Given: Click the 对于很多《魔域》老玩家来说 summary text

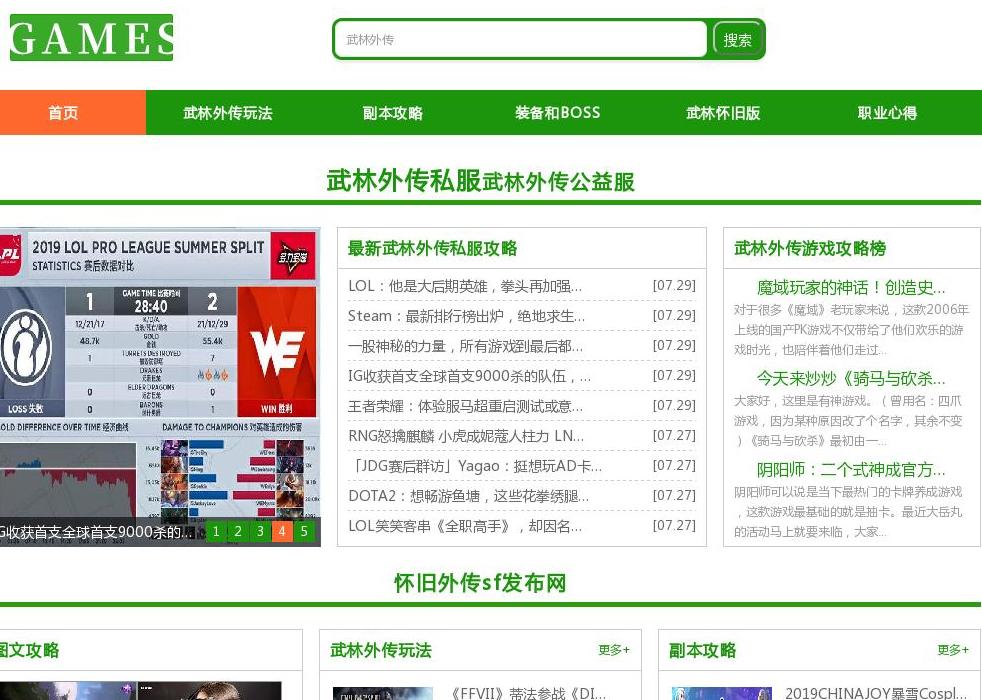Looking at the screenshot, I should [x=851, y=330].
